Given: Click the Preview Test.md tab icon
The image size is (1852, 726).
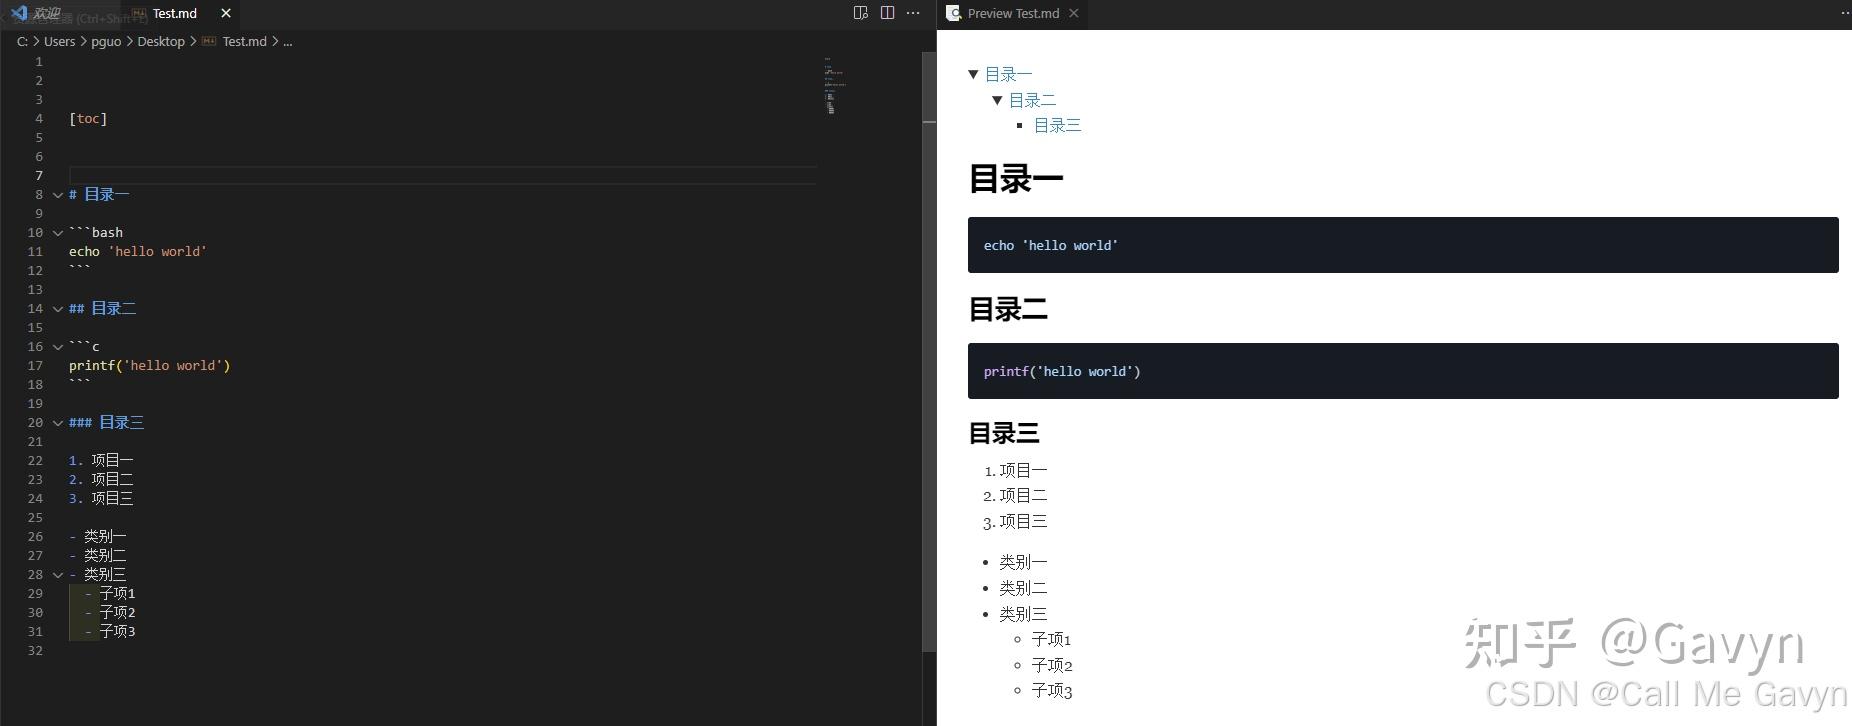Looking at the screenshot, I should coord(954,13).
